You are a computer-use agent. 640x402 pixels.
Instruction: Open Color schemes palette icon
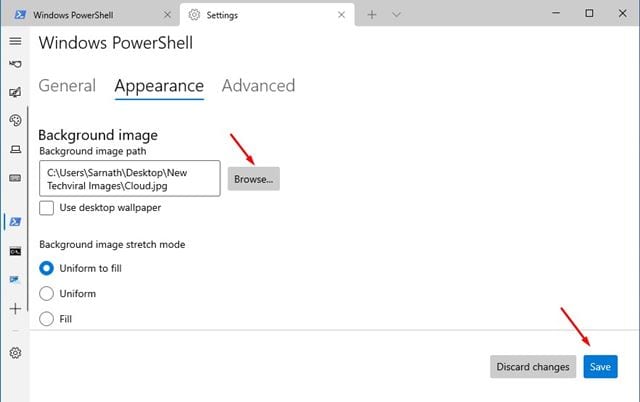click(16, 120)
